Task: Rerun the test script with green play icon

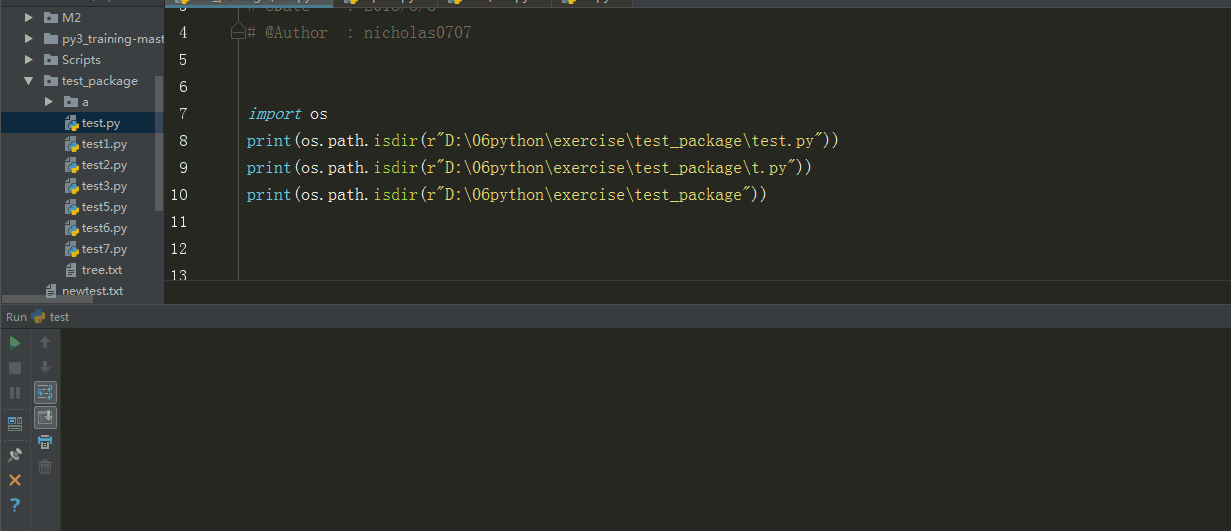Action: point(15,342)
